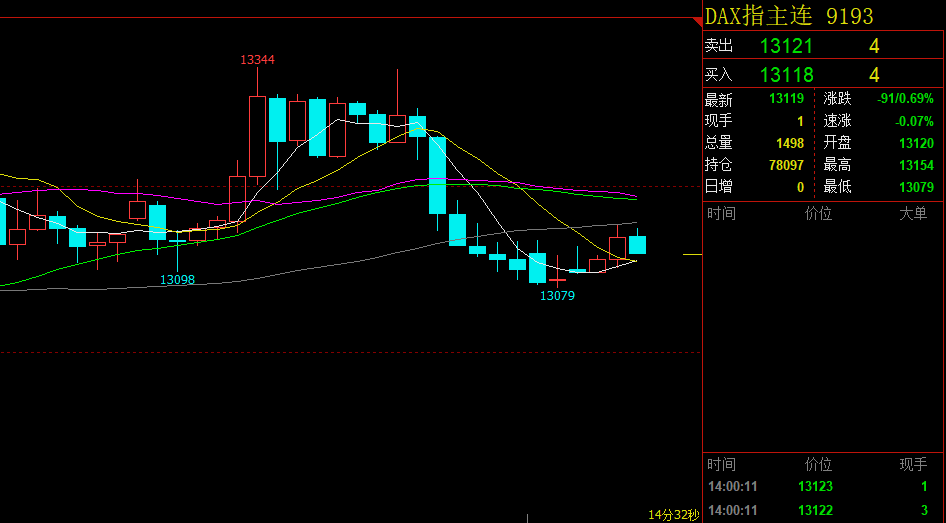The height and width of the screenshot is (523, 946).
Task: Click the red triangle at the chart corner
Action: (698, 22)
